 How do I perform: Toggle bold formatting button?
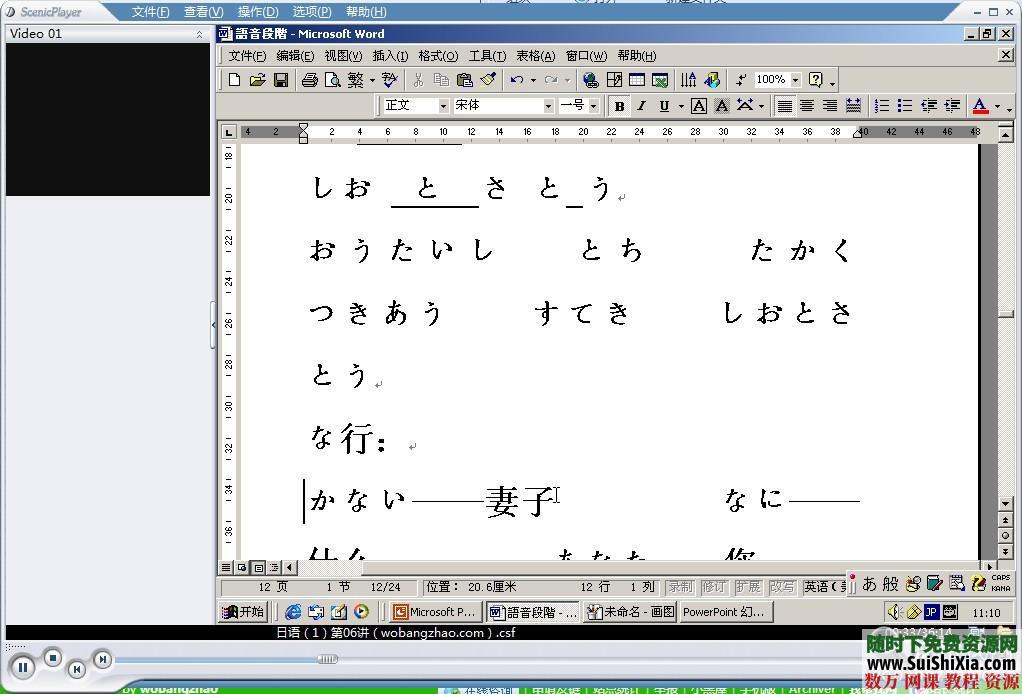coord(619,106)
